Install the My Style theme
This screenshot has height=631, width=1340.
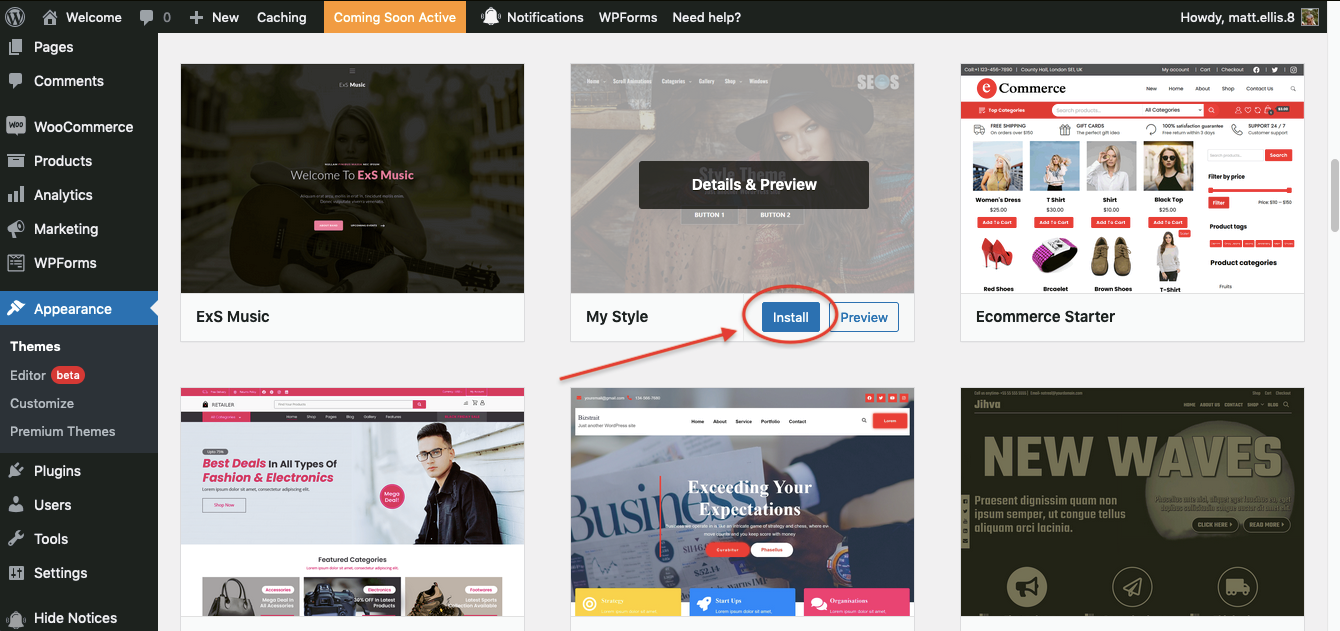coord(790,317)
